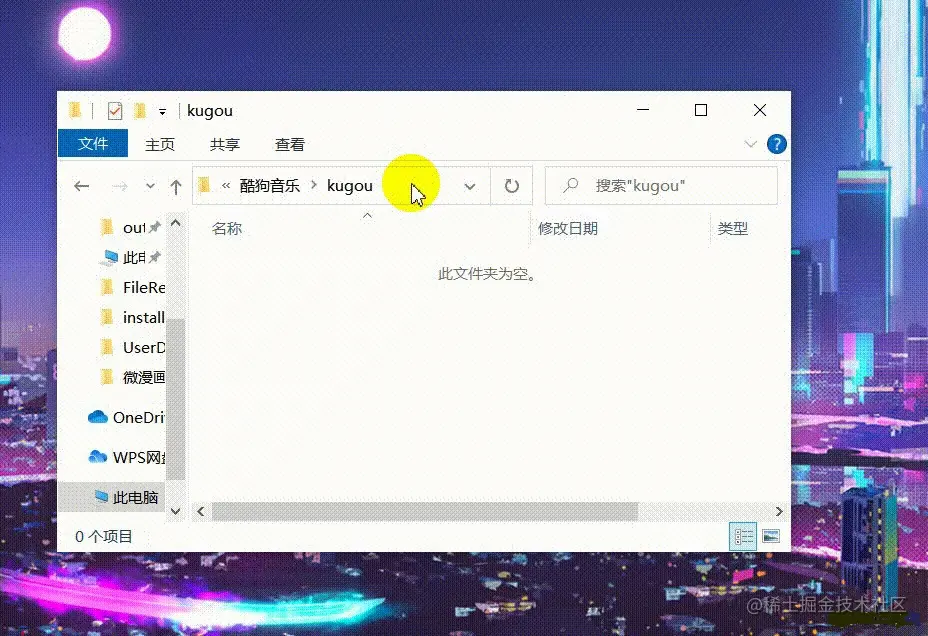
Task: Click the New folder quick access icon
Action: (140, 111)
